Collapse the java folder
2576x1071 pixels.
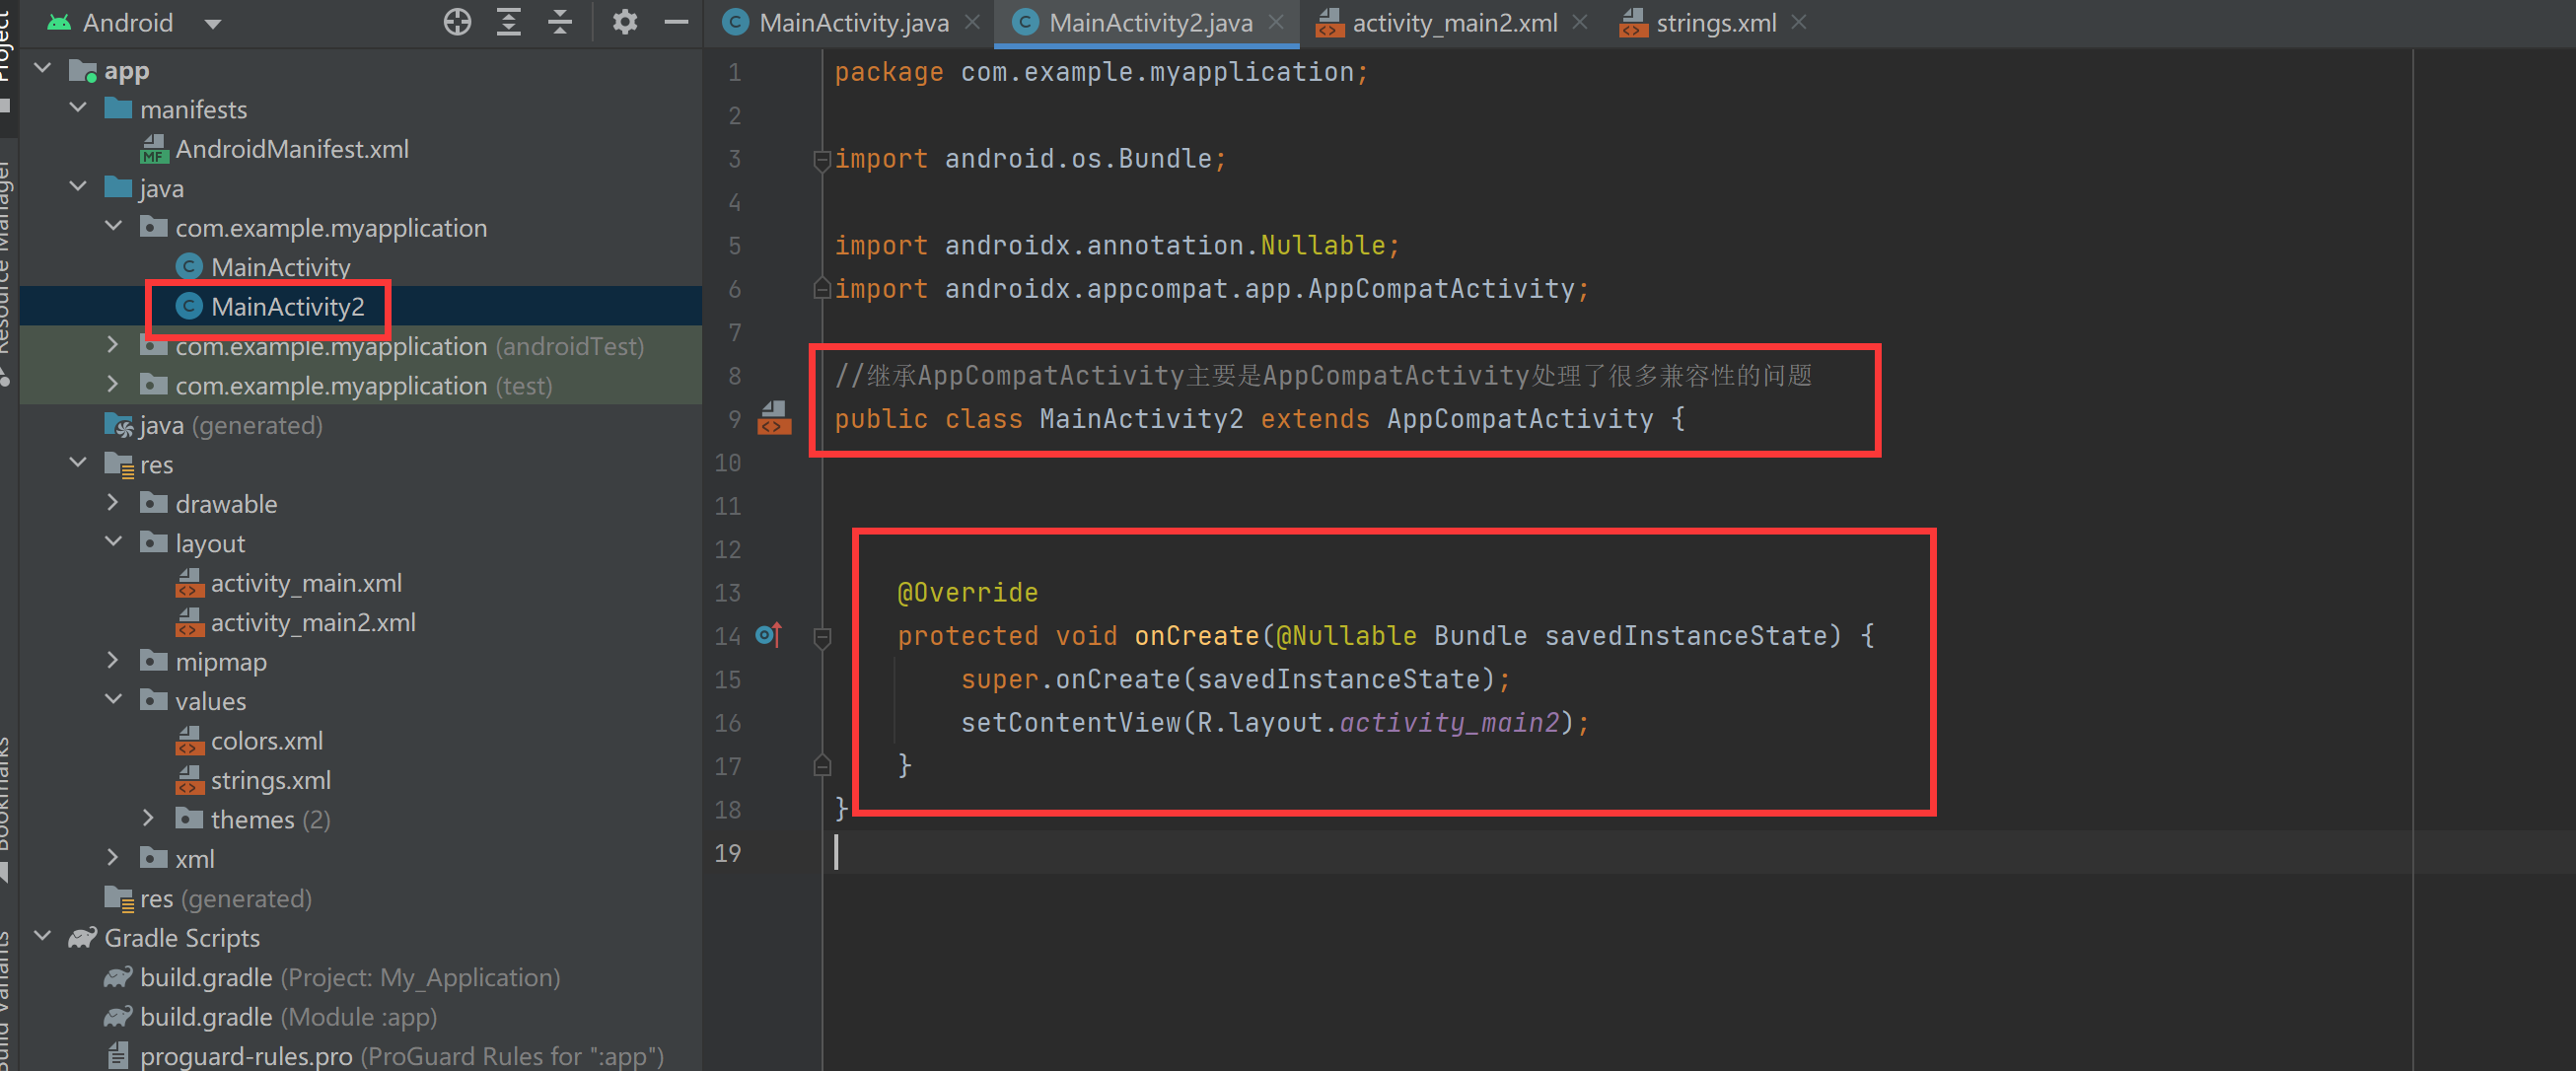79,187
